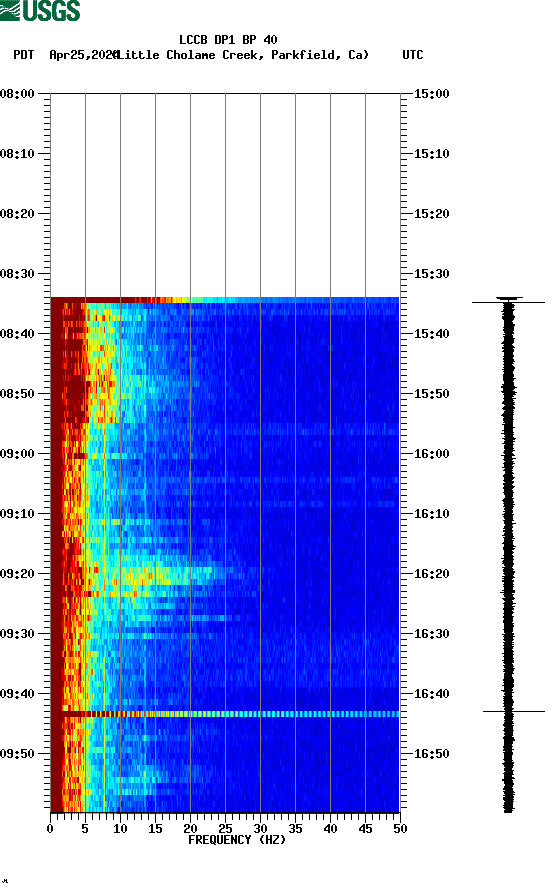Click the 09:50 PDT axis label
The image size is (552, 892).
click(x=17, y=754)
